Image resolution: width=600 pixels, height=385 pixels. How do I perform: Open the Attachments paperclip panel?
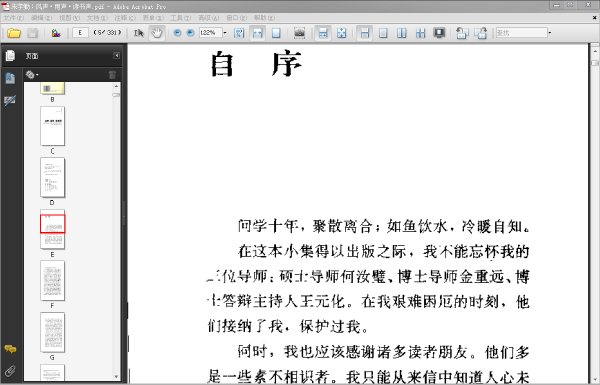point(10,370)
